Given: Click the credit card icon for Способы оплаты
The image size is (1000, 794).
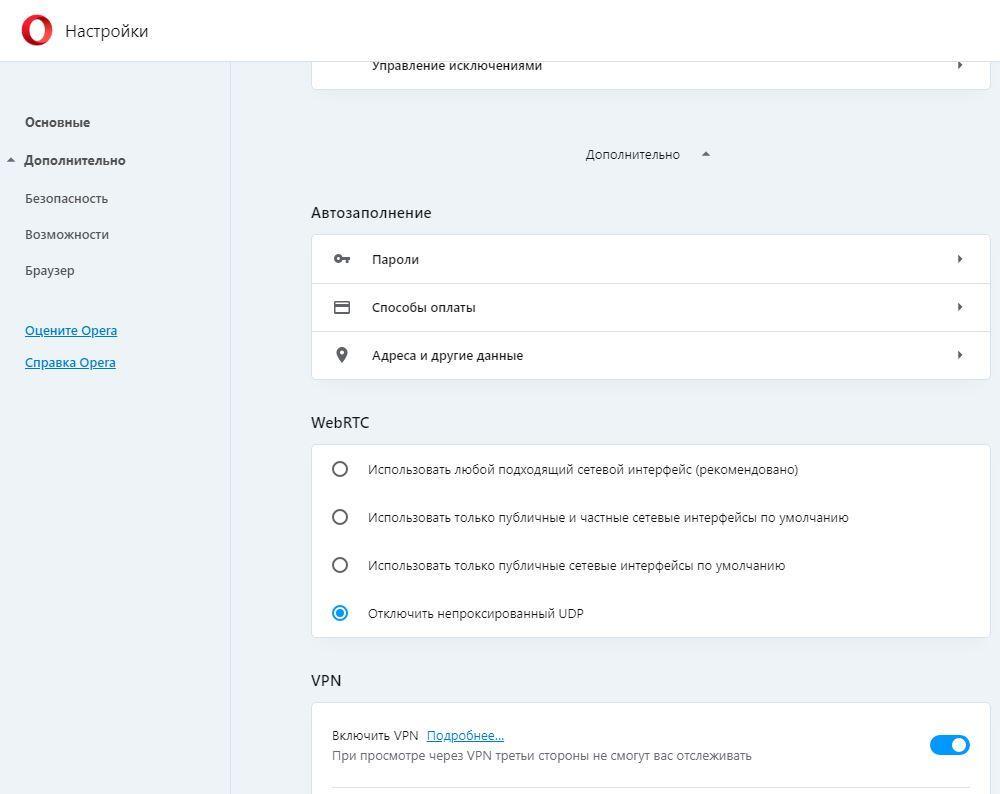Looking at the screenshot, I should pos(342,307).
